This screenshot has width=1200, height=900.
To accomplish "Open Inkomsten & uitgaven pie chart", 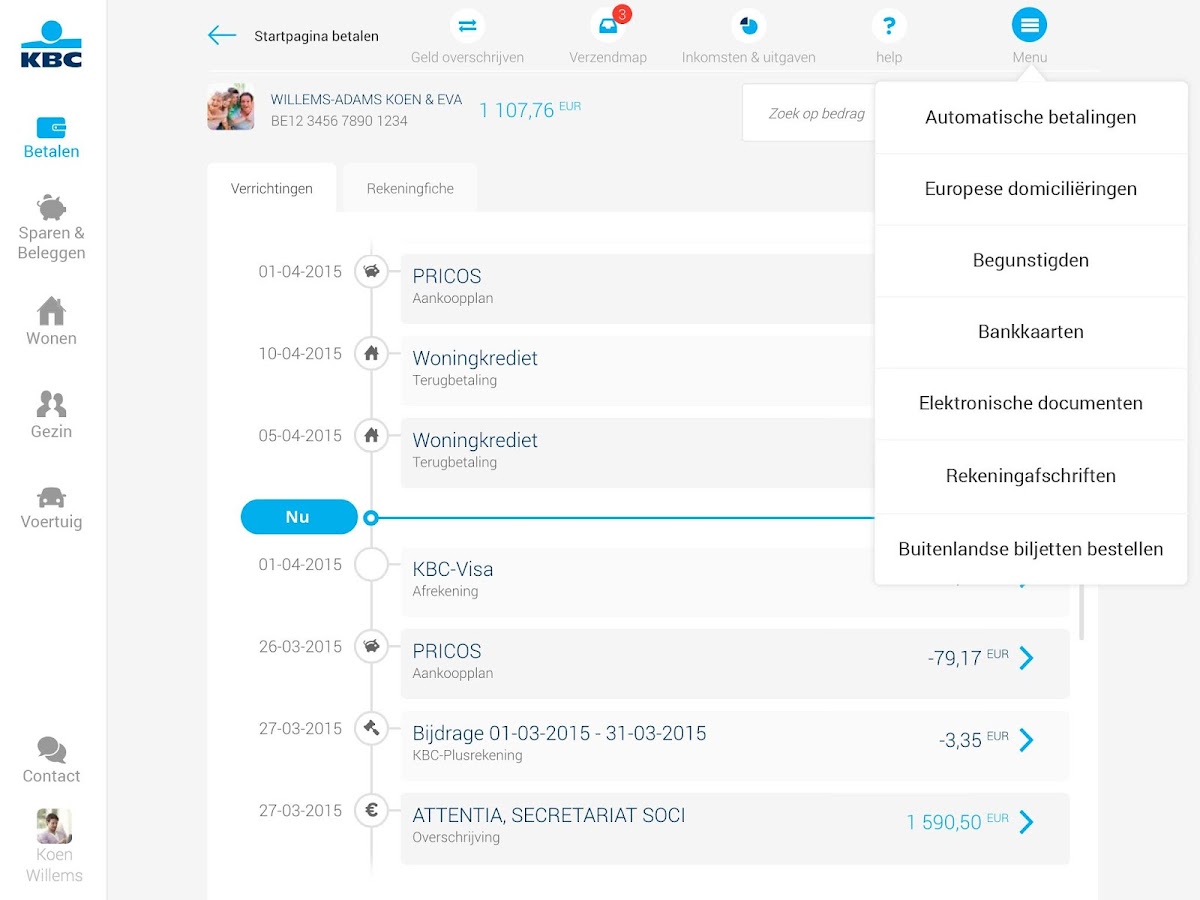I will tap(748, 25).
